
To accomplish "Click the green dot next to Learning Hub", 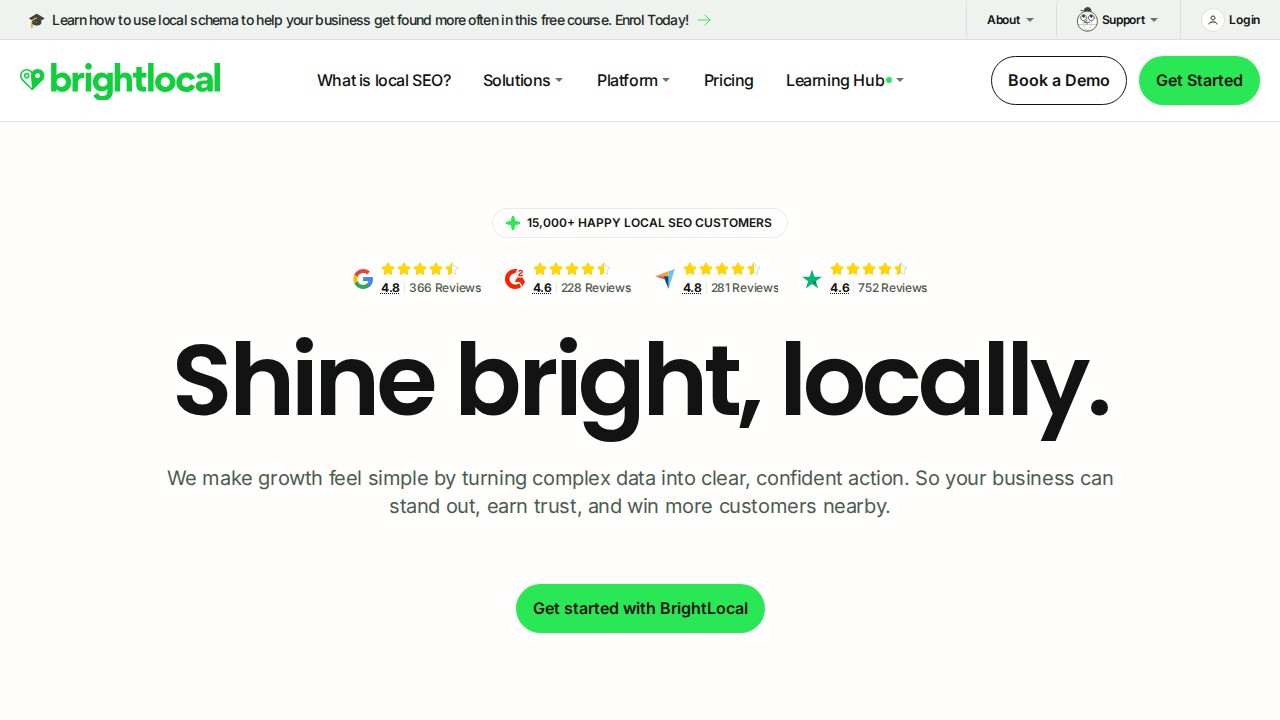I will pyautogui.click(x=889, y=80).
